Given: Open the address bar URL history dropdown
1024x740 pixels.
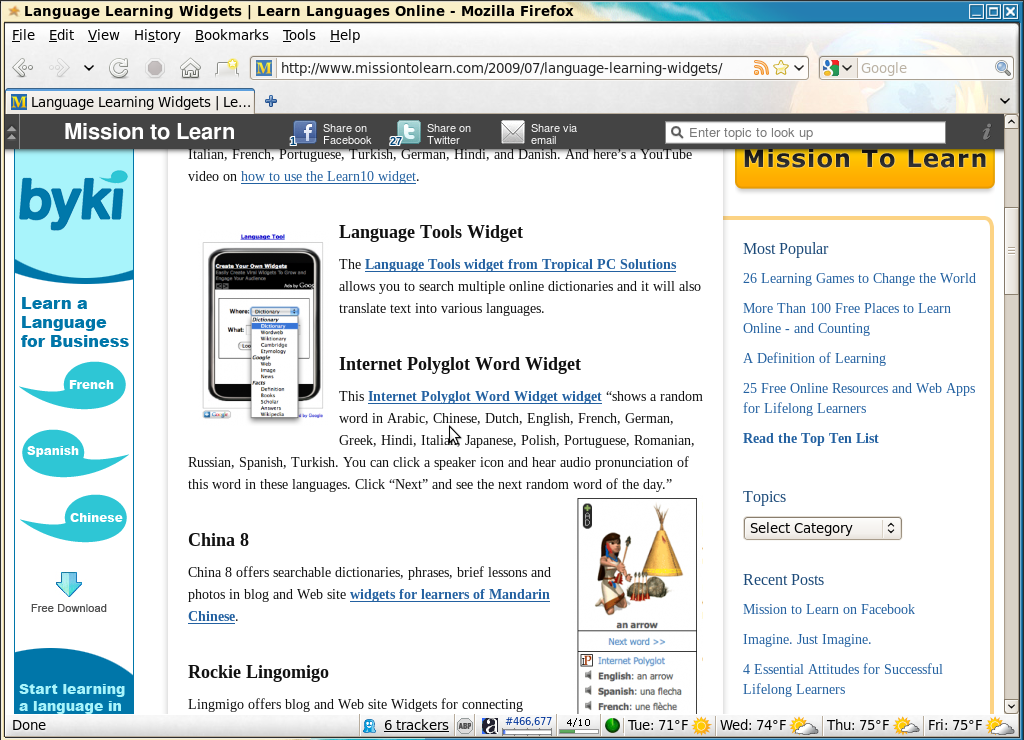Looking at the screenshot, I should point(799,68).
